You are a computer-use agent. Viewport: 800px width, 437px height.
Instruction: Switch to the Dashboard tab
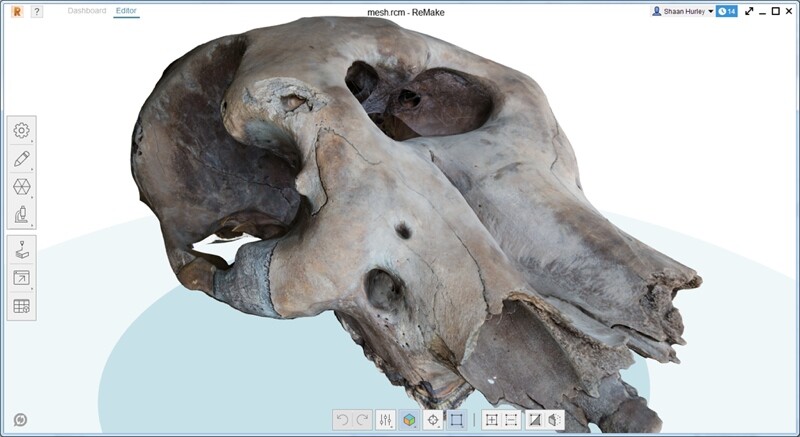(86, 11)
